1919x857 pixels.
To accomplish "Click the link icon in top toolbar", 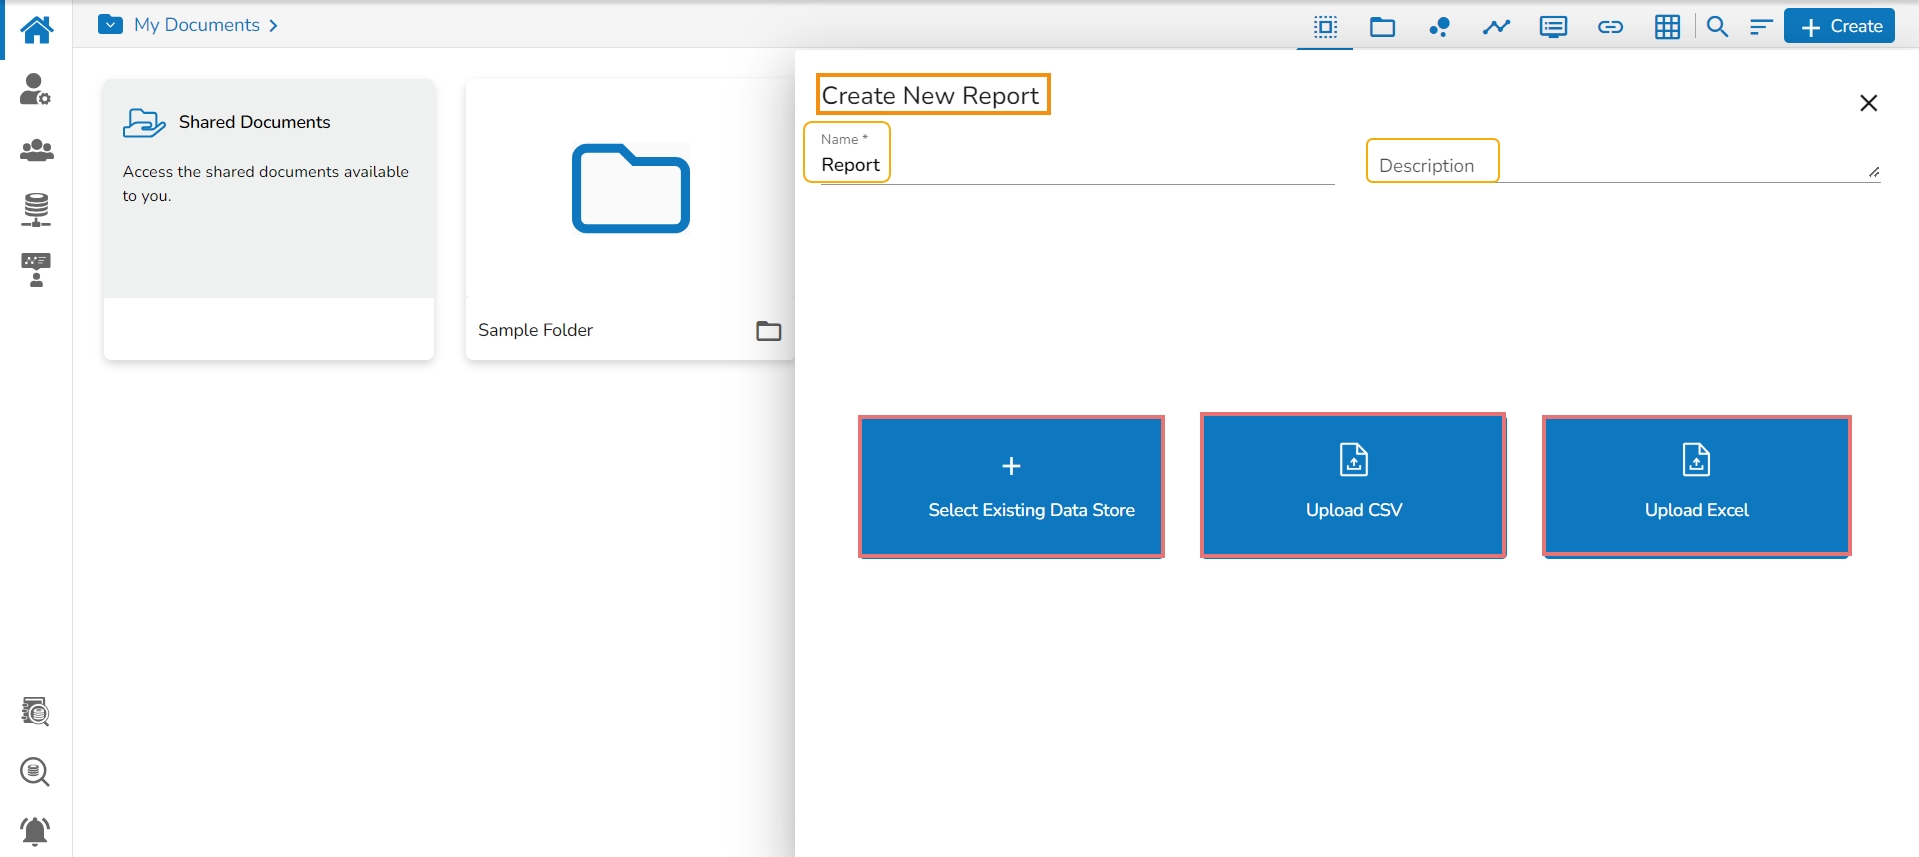I will [1610, 27].
